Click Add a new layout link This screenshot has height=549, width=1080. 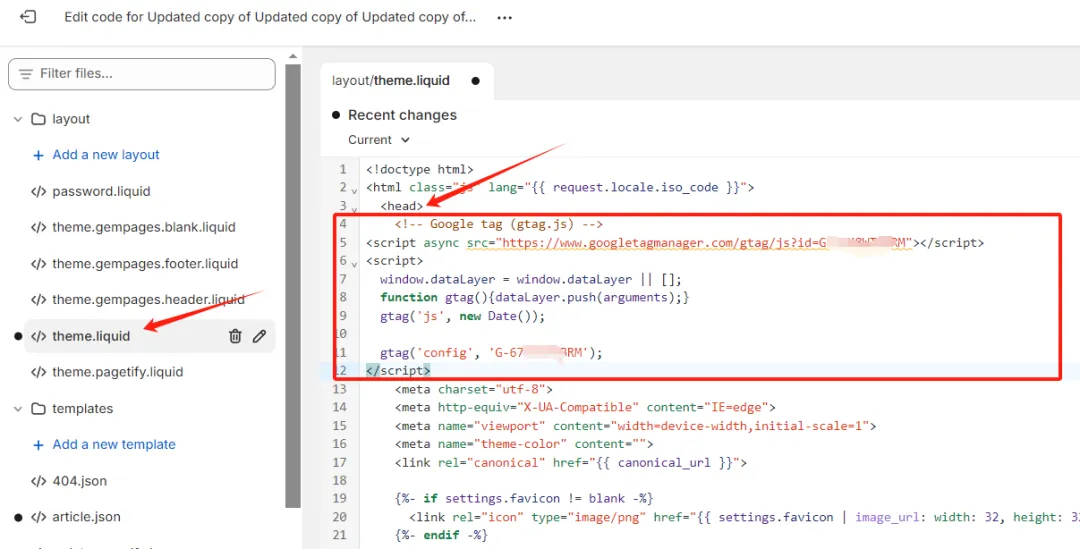coord(105,155)
